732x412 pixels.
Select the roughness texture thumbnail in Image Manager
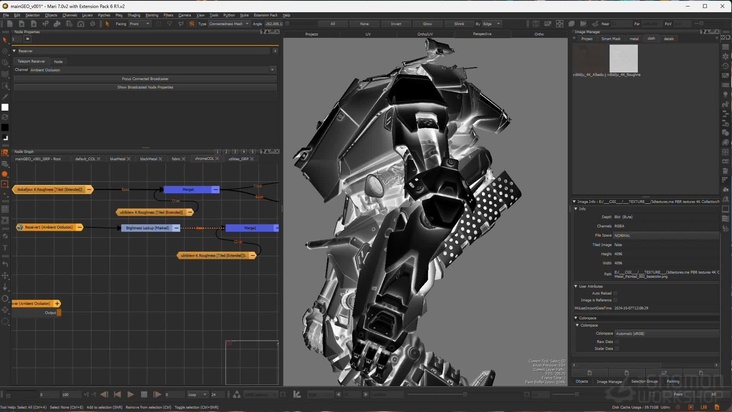623,59
